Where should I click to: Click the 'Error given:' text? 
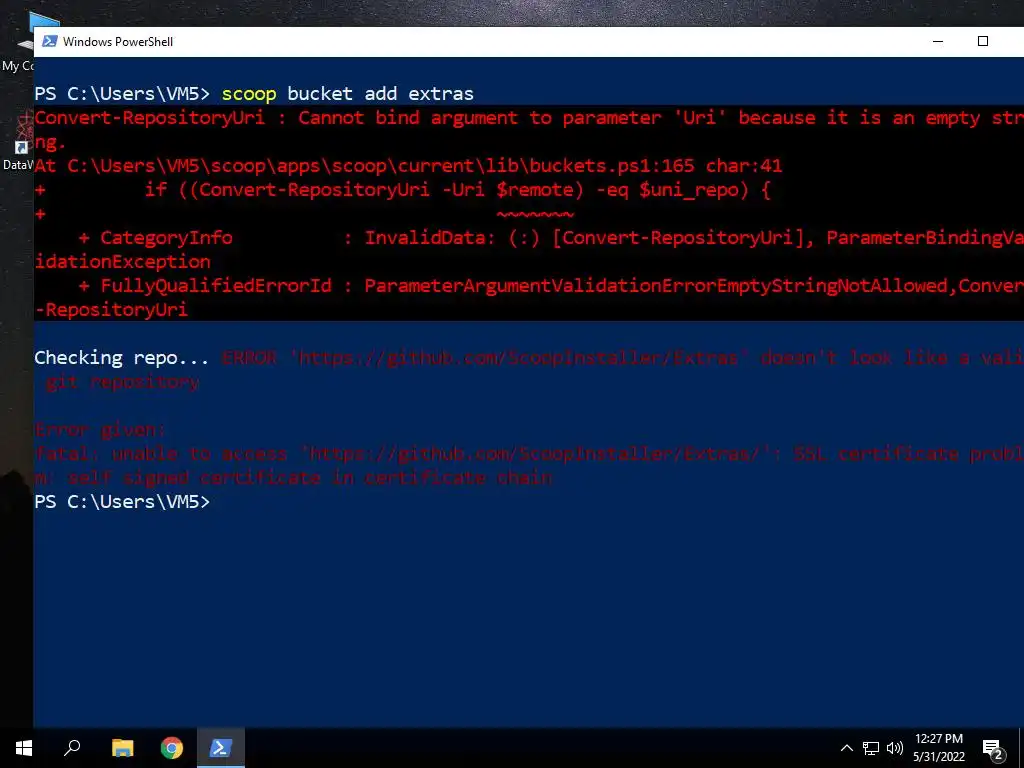(100, 430)
